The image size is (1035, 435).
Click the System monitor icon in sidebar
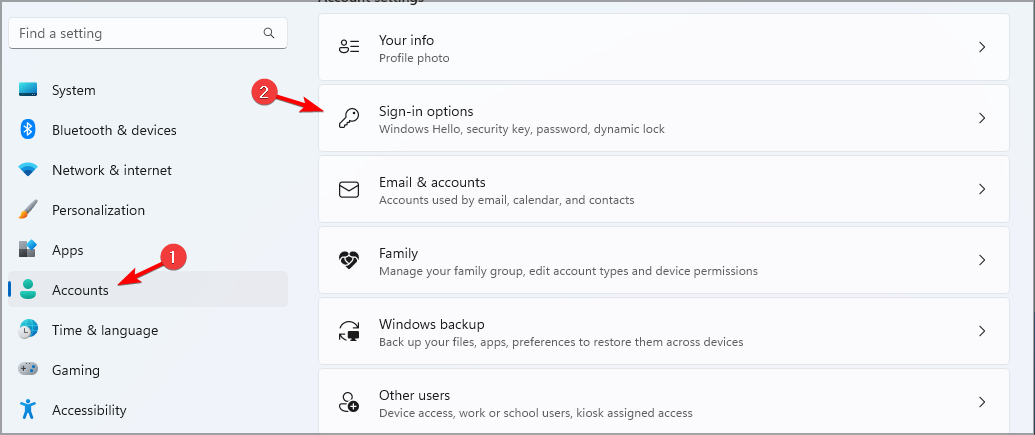[x=28, y=90]
